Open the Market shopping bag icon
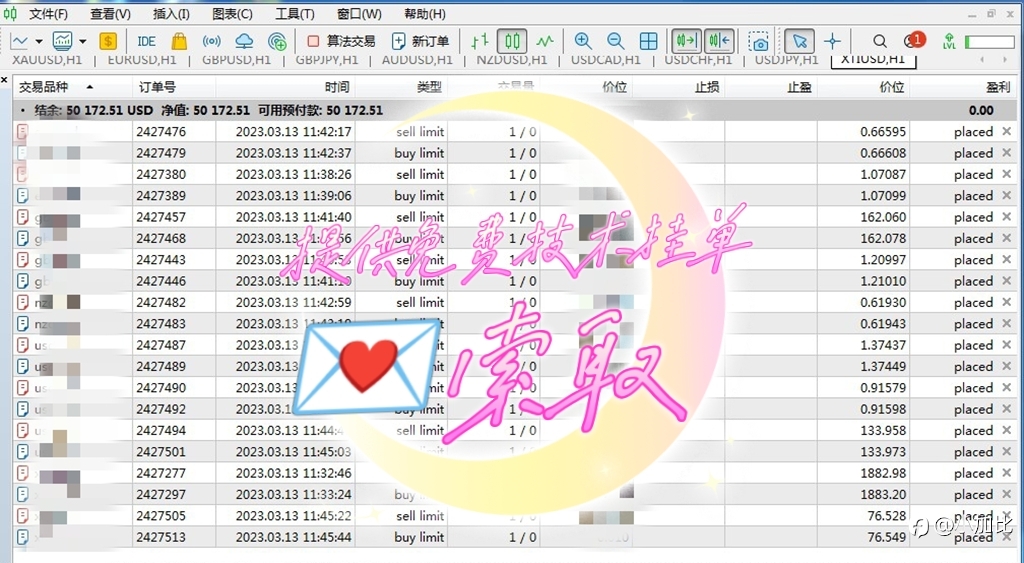 click(x=179, y=41)
